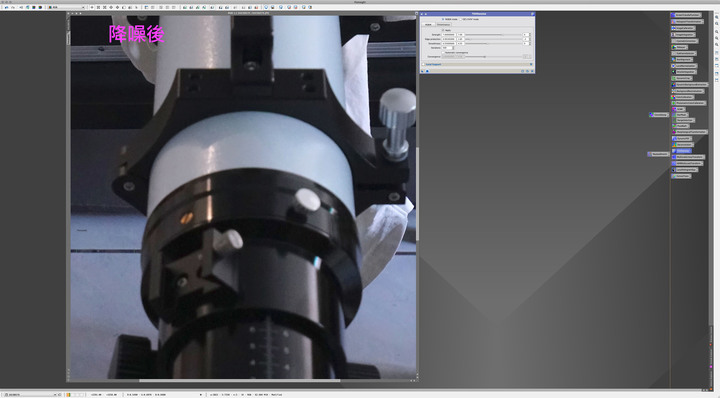Click the undo arrow in main toolbar
Image resolution: width=720 pixels, height=398 pixels.
[6, 7]
